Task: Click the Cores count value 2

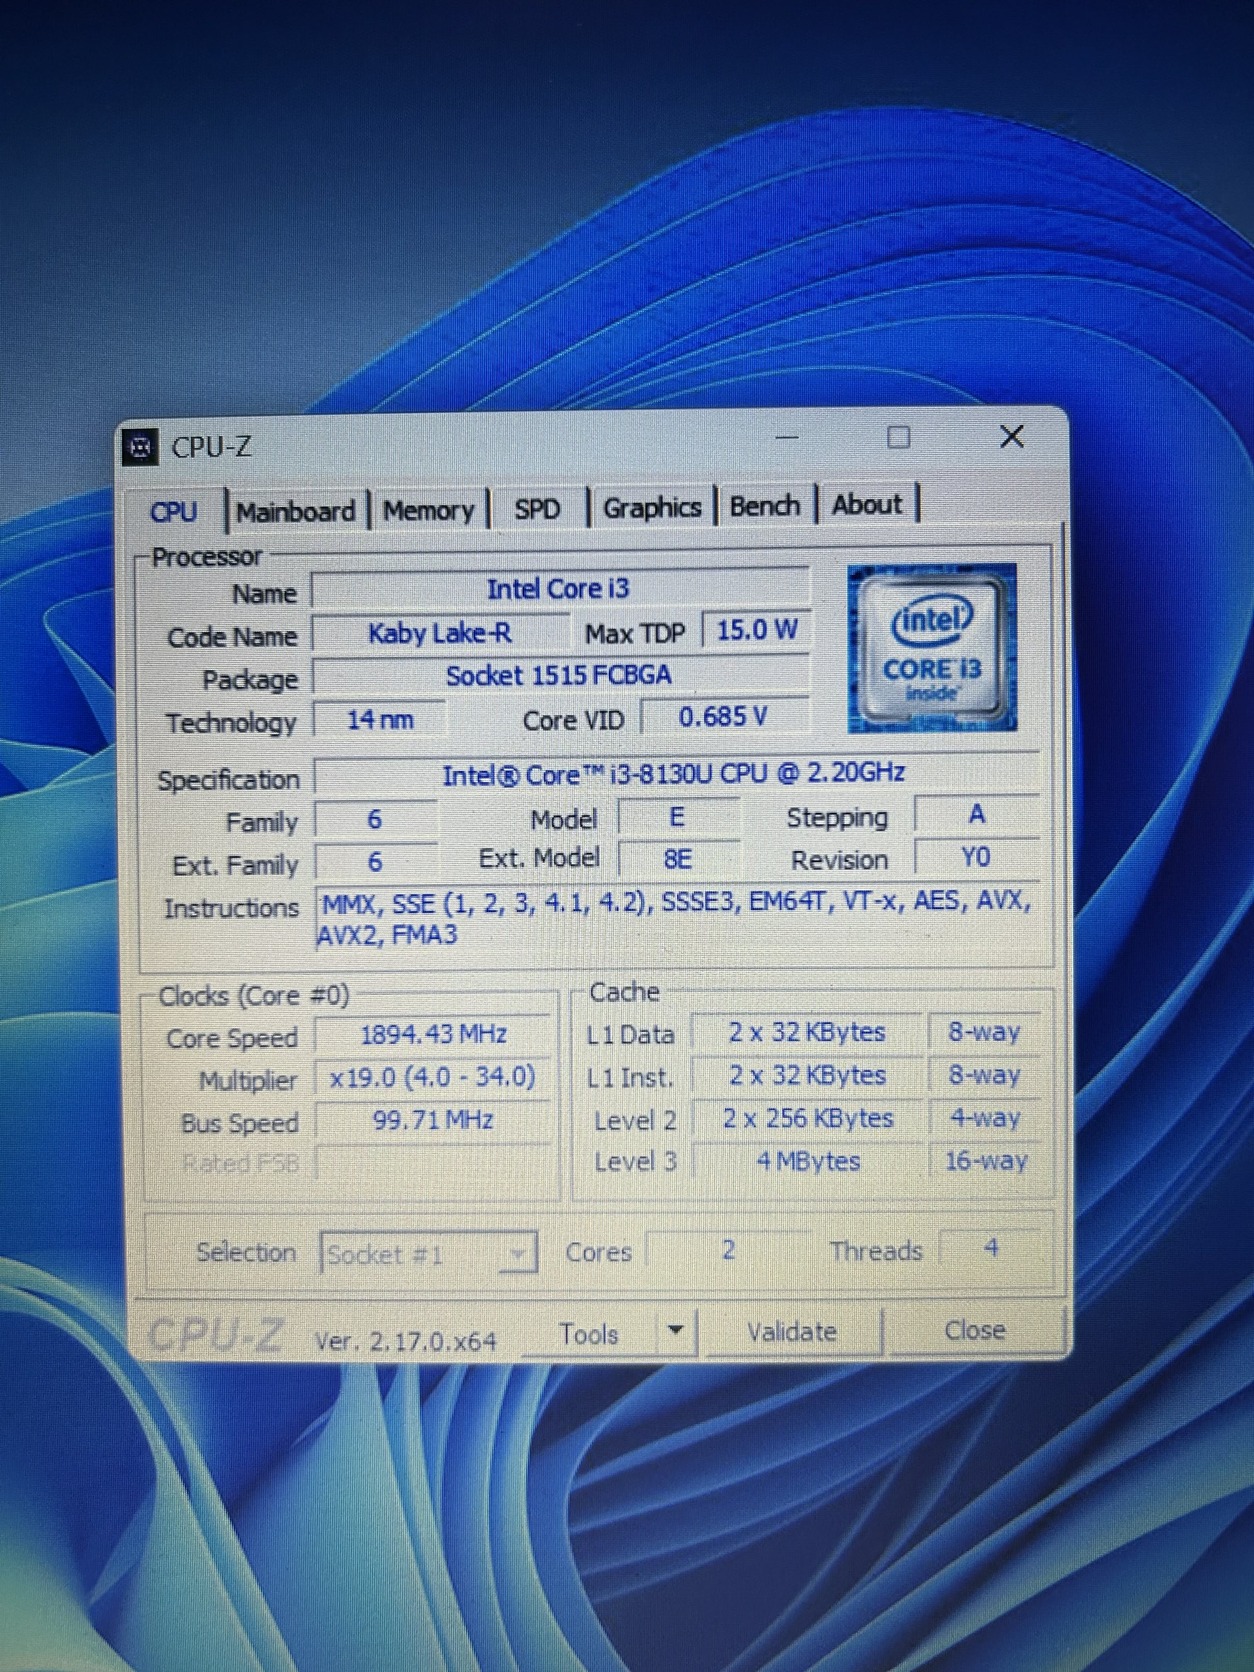Action: point(728,1250)
